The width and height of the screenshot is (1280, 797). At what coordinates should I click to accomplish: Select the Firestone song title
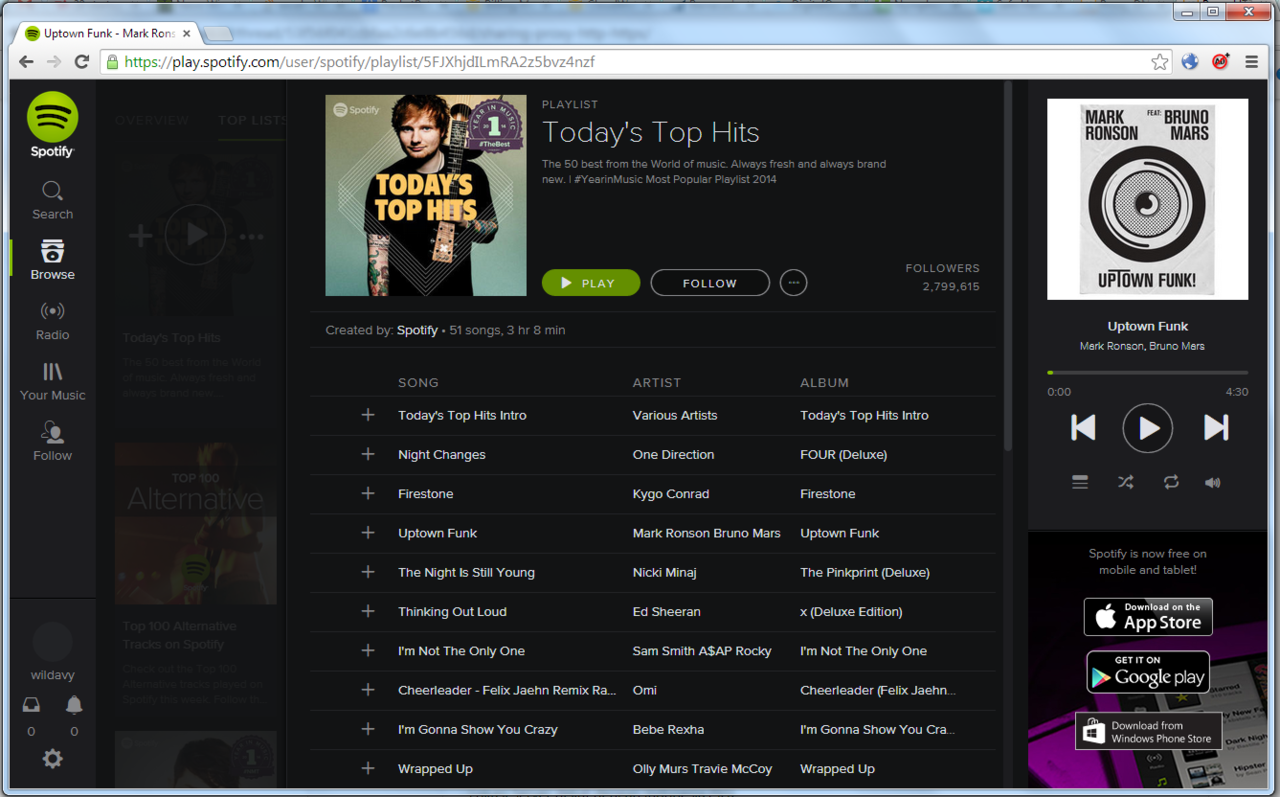425,493
